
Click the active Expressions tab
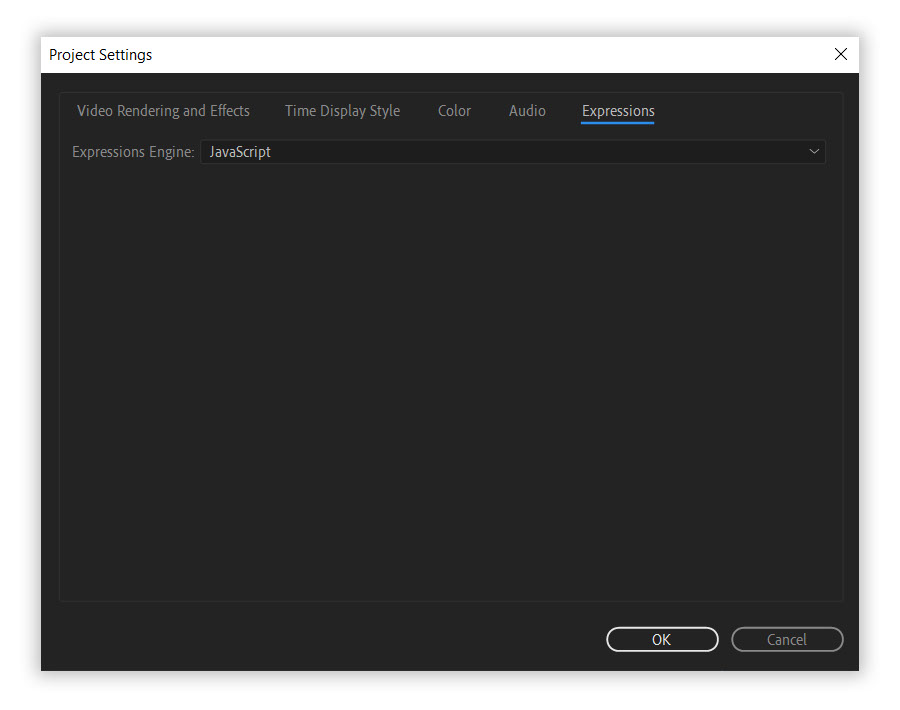pyautogui.click(x=618, y=111)
